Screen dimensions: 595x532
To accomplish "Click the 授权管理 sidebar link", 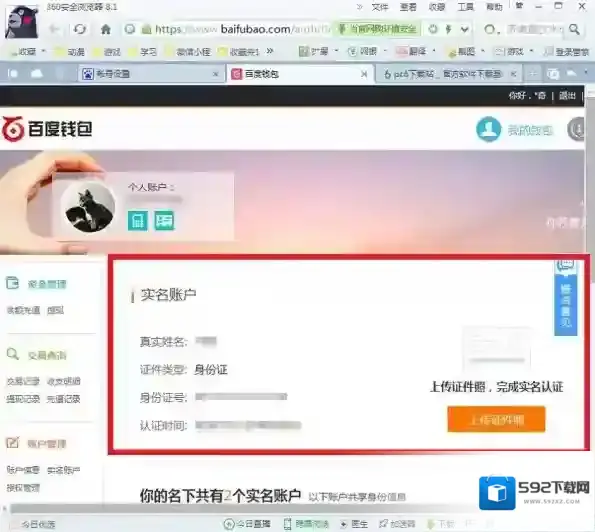I will coord(23,488).
